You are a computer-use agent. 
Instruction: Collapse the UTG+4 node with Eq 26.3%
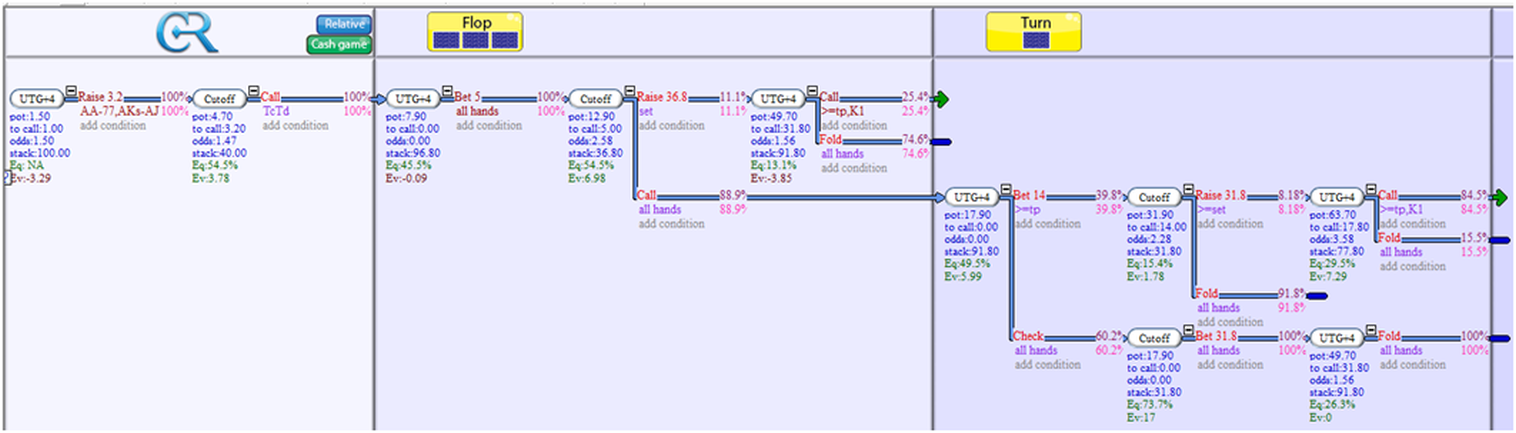(x=1371, y=330)
